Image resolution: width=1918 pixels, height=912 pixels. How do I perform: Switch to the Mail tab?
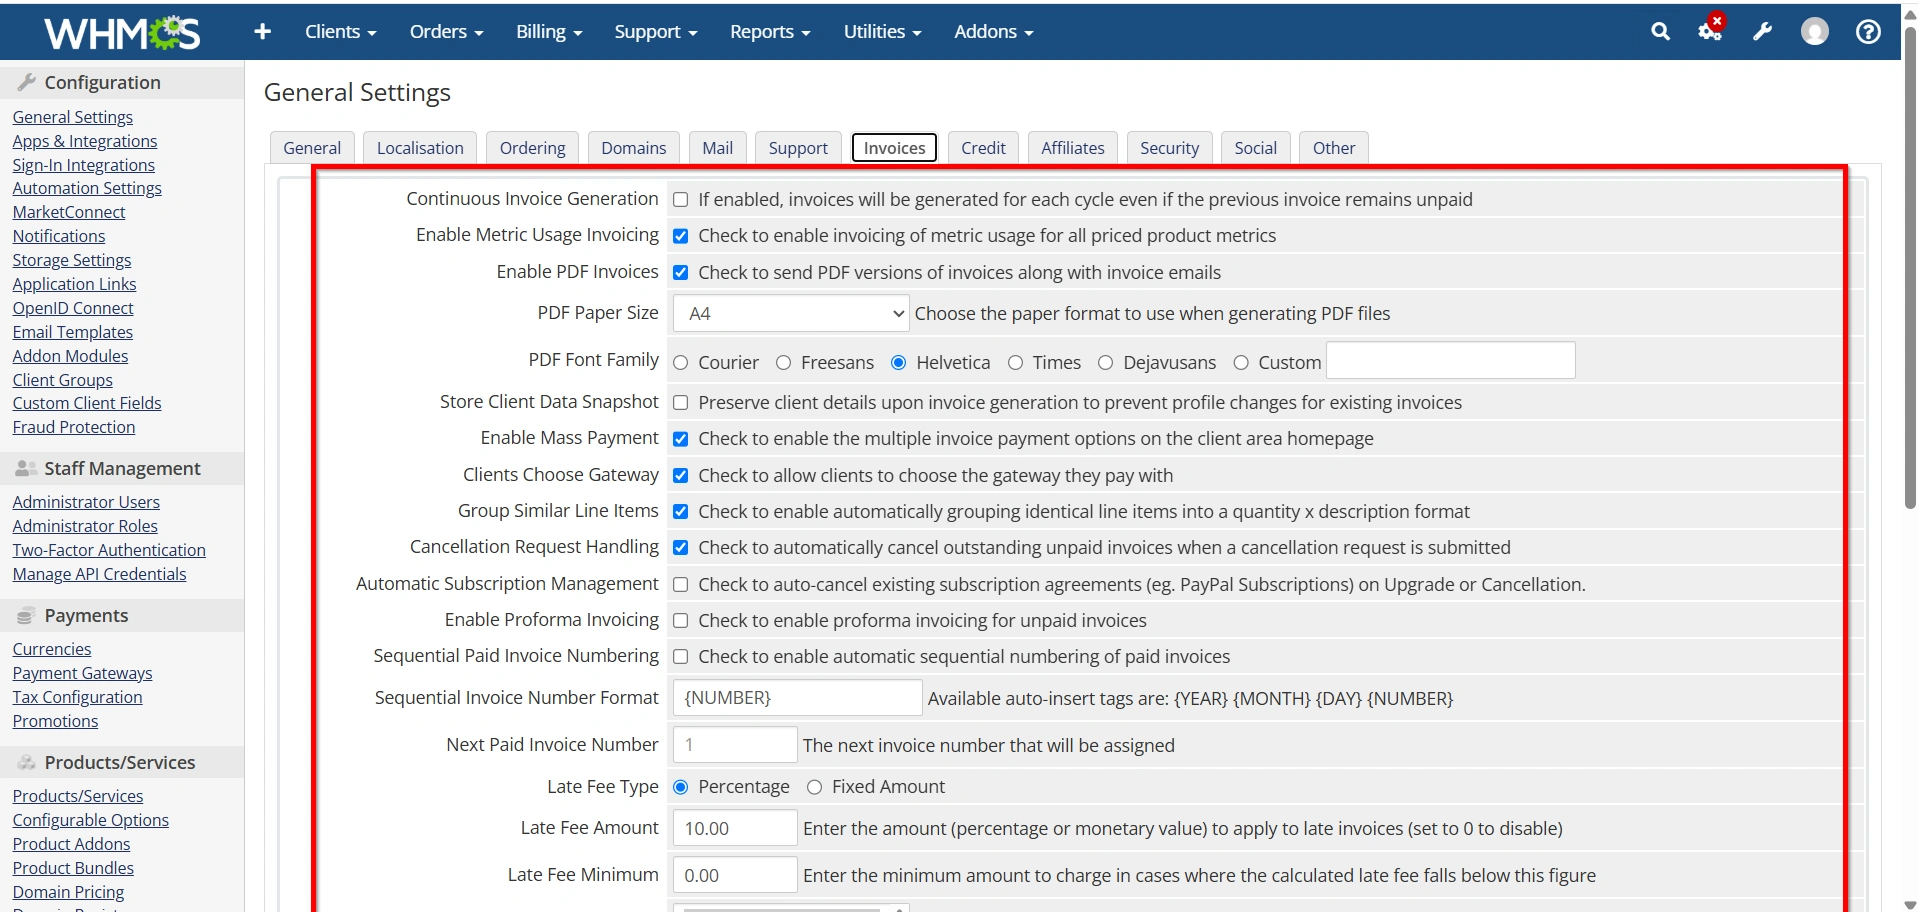point(718,148)
